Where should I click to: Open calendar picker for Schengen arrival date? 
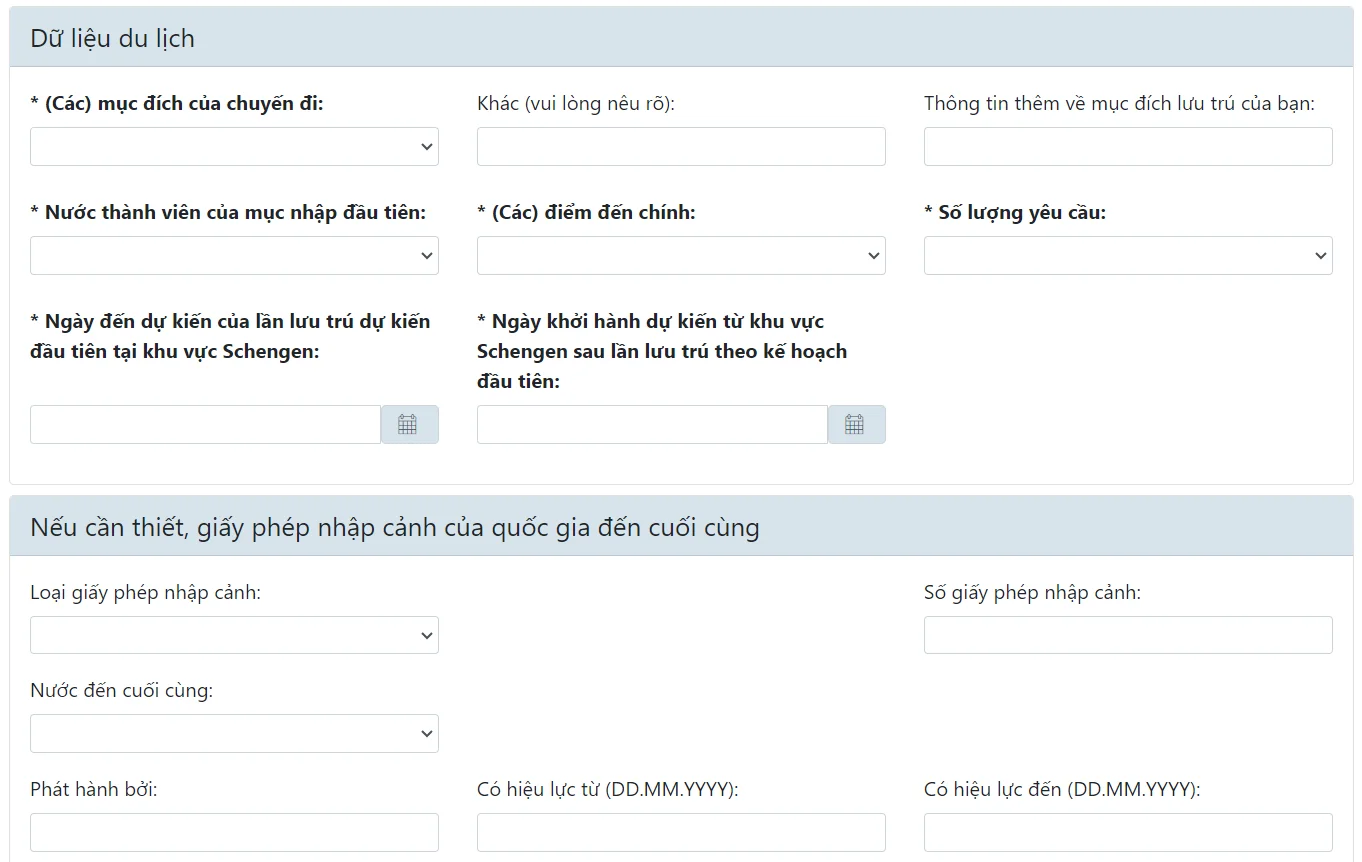(409, 424)
